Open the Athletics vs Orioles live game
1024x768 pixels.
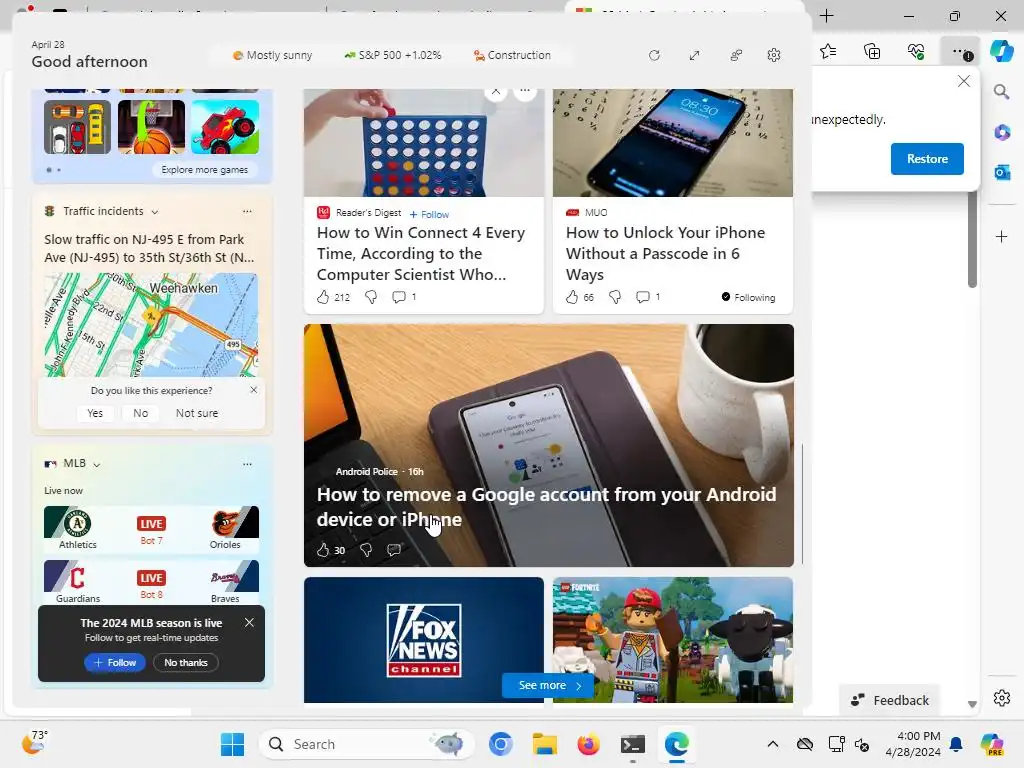[152, 528]
